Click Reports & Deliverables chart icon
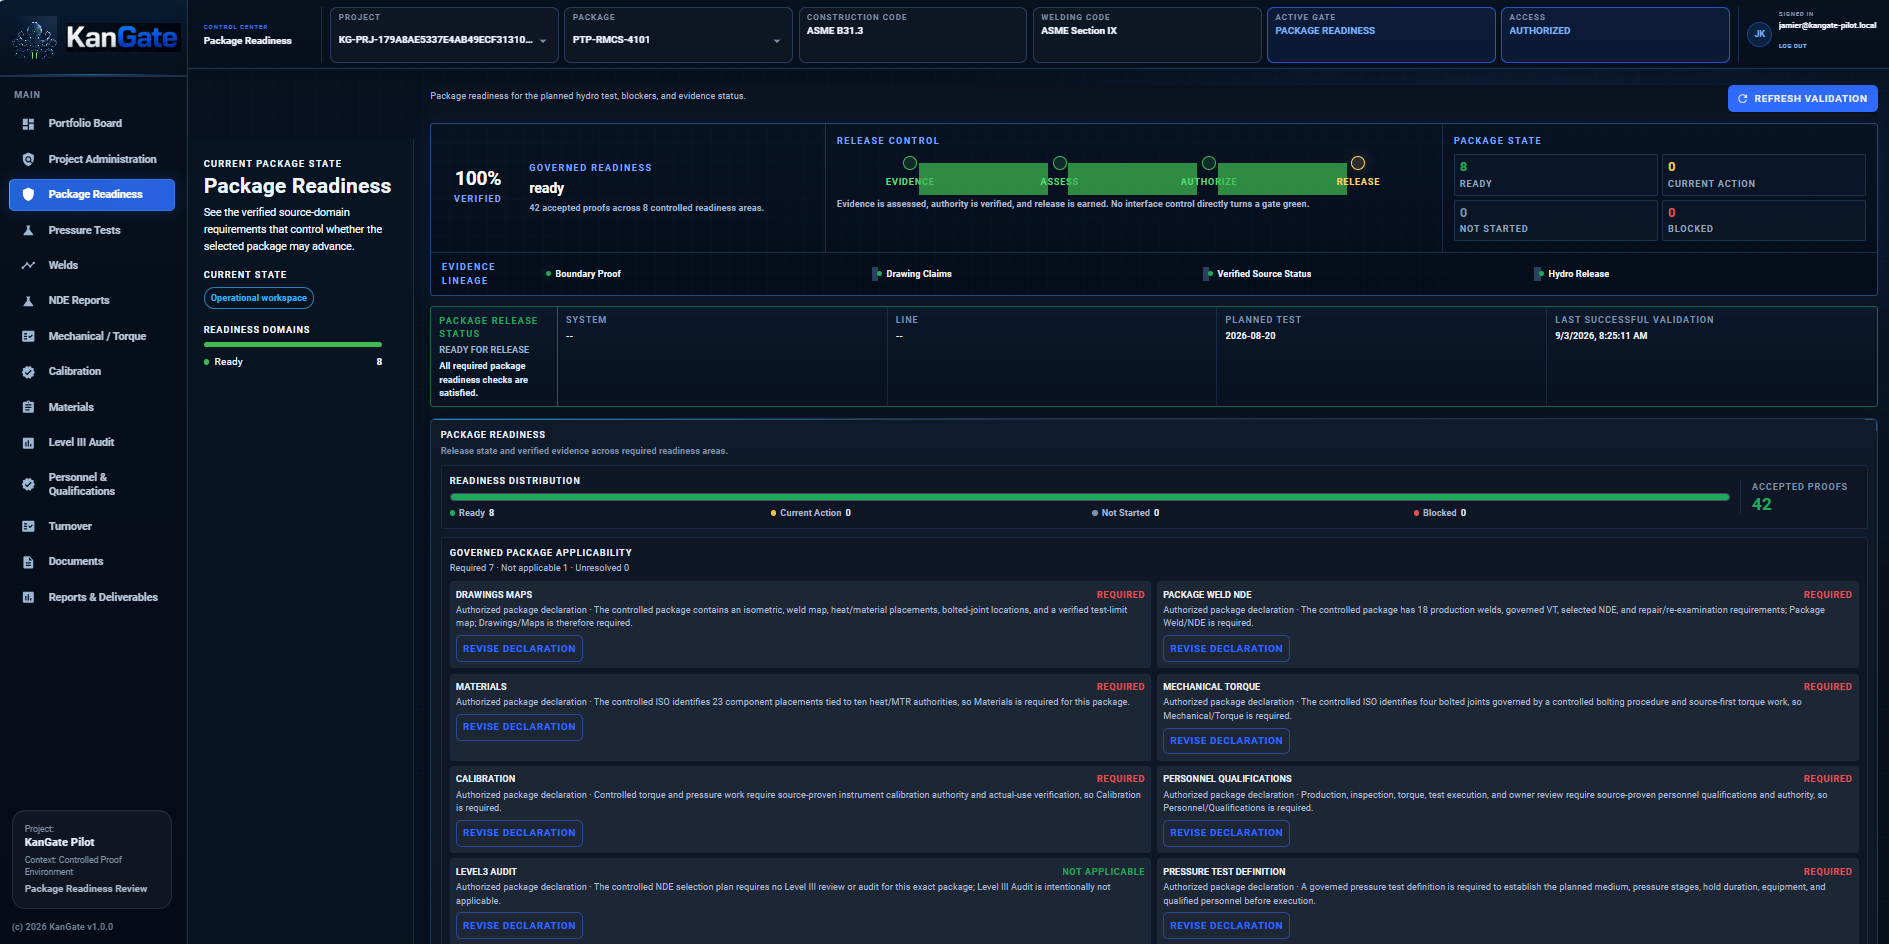Image resolution: width=1889 pixels, height=944 pixels. click(x=28, y=597)
